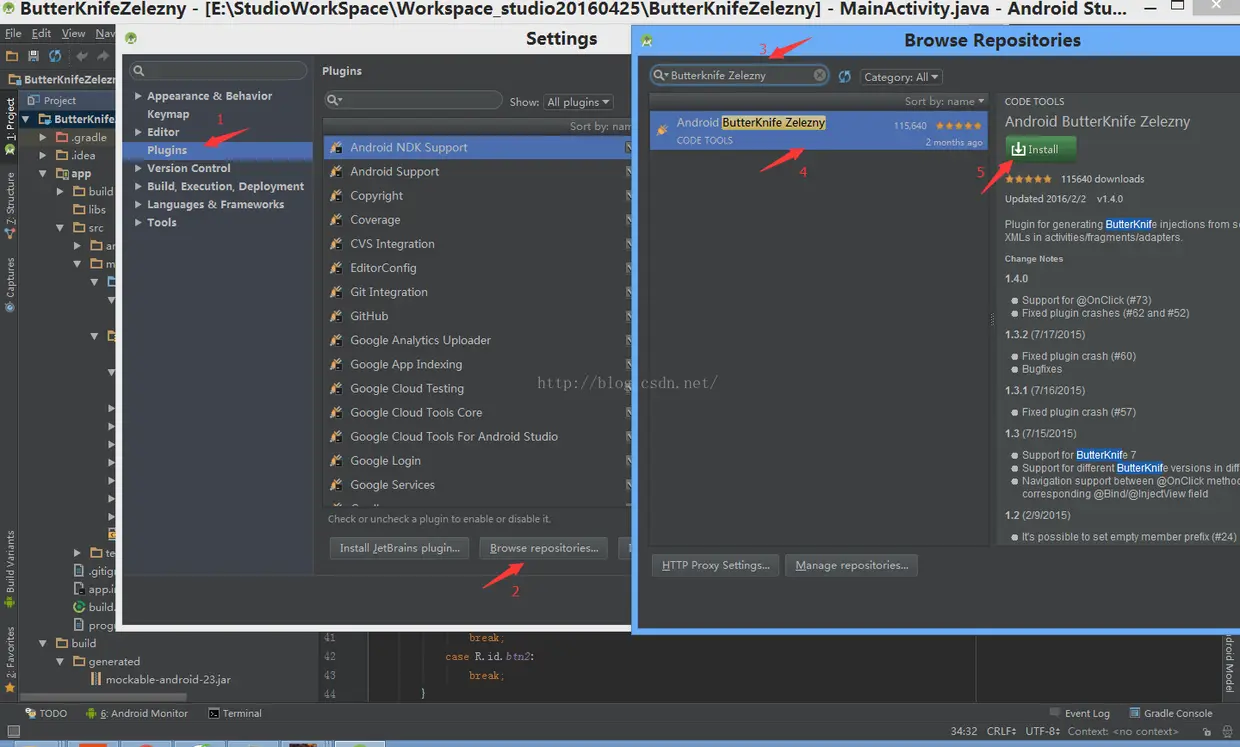
Task: Click the Redo arrow toolbar icon
Action: [101, 56]
